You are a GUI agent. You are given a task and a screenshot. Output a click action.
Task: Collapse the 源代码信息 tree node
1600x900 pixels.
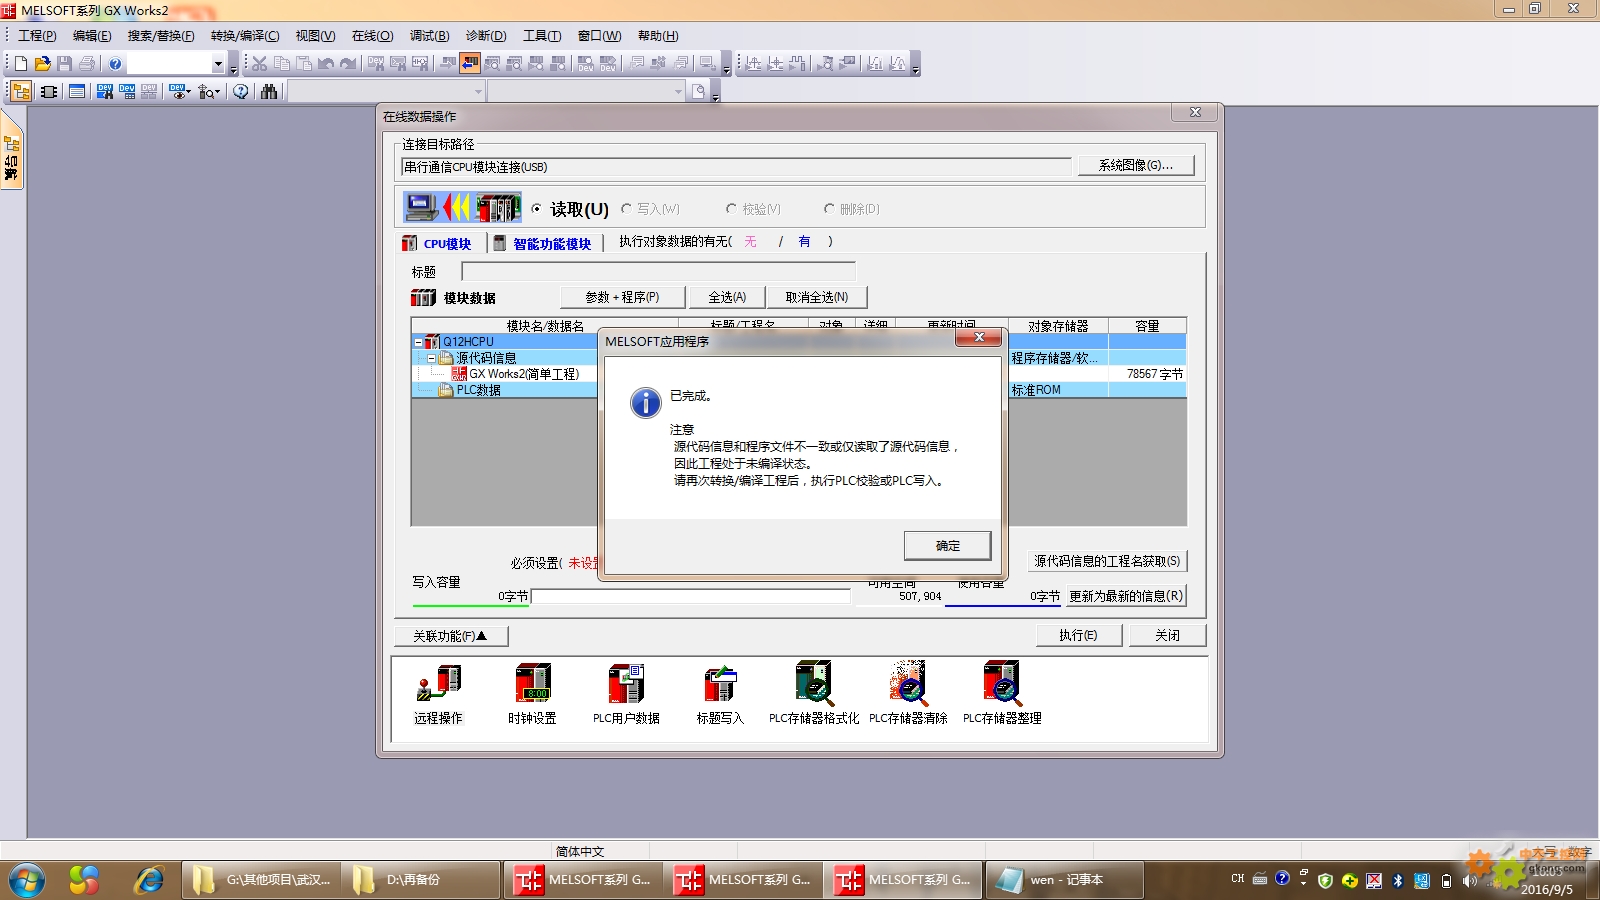point(431,358)
